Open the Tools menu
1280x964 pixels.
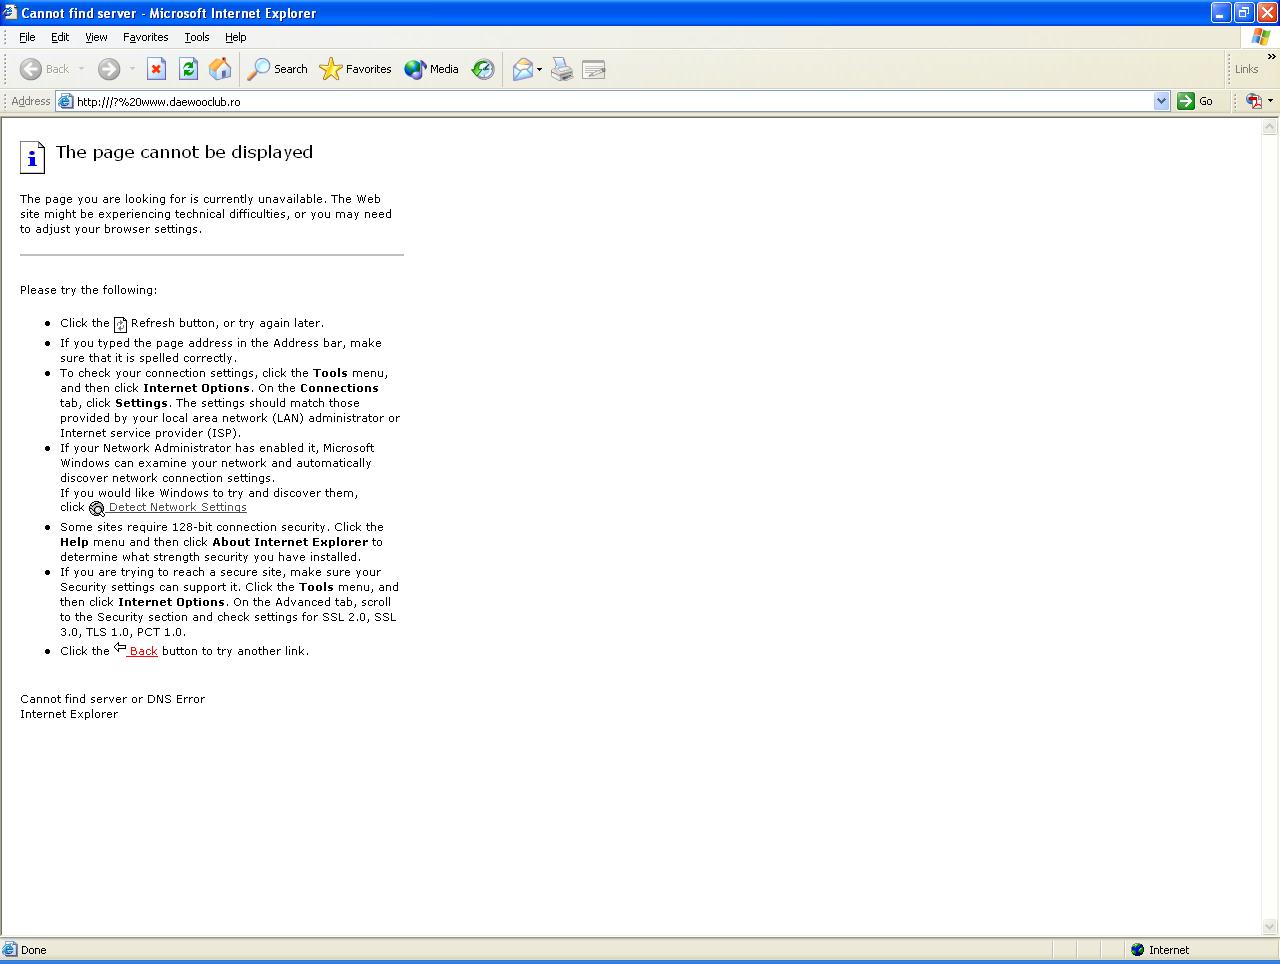197,37
